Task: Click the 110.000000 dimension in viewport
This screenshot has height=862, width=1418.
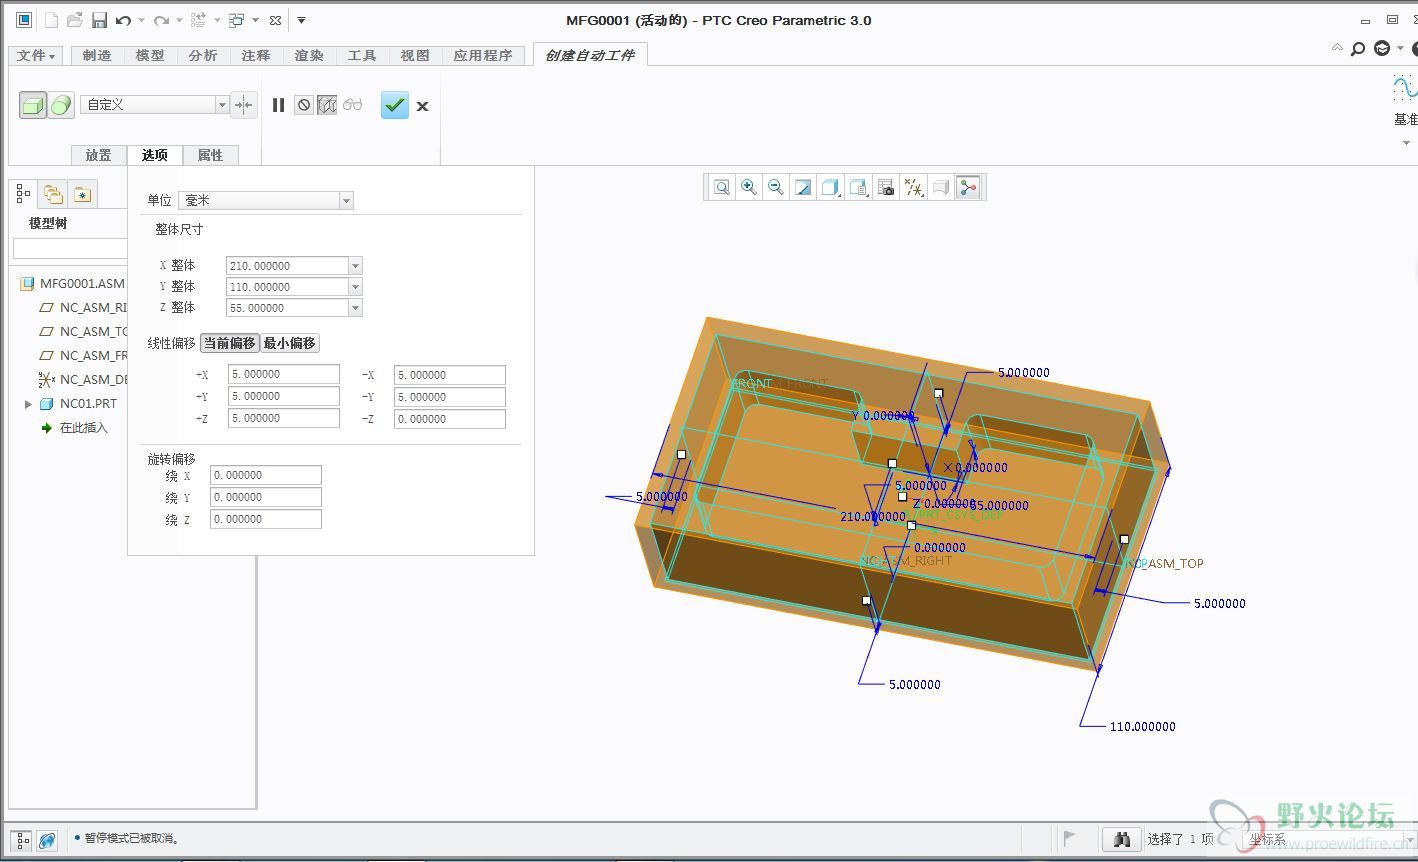Action: point(1143,727)
